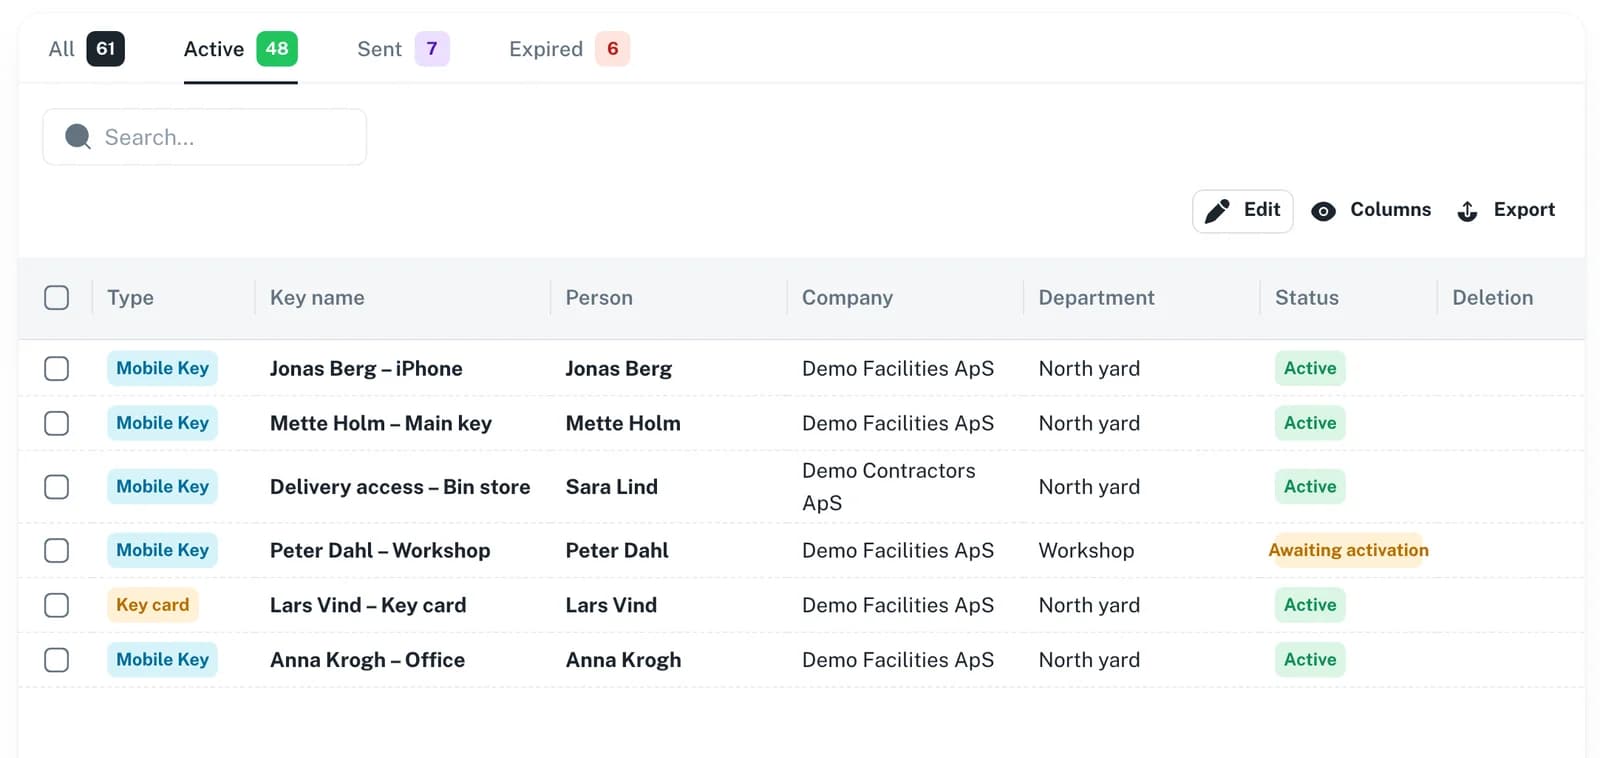Click the search magnifier icon
This screenshot has width=1600, height=758.
[78, 136]
